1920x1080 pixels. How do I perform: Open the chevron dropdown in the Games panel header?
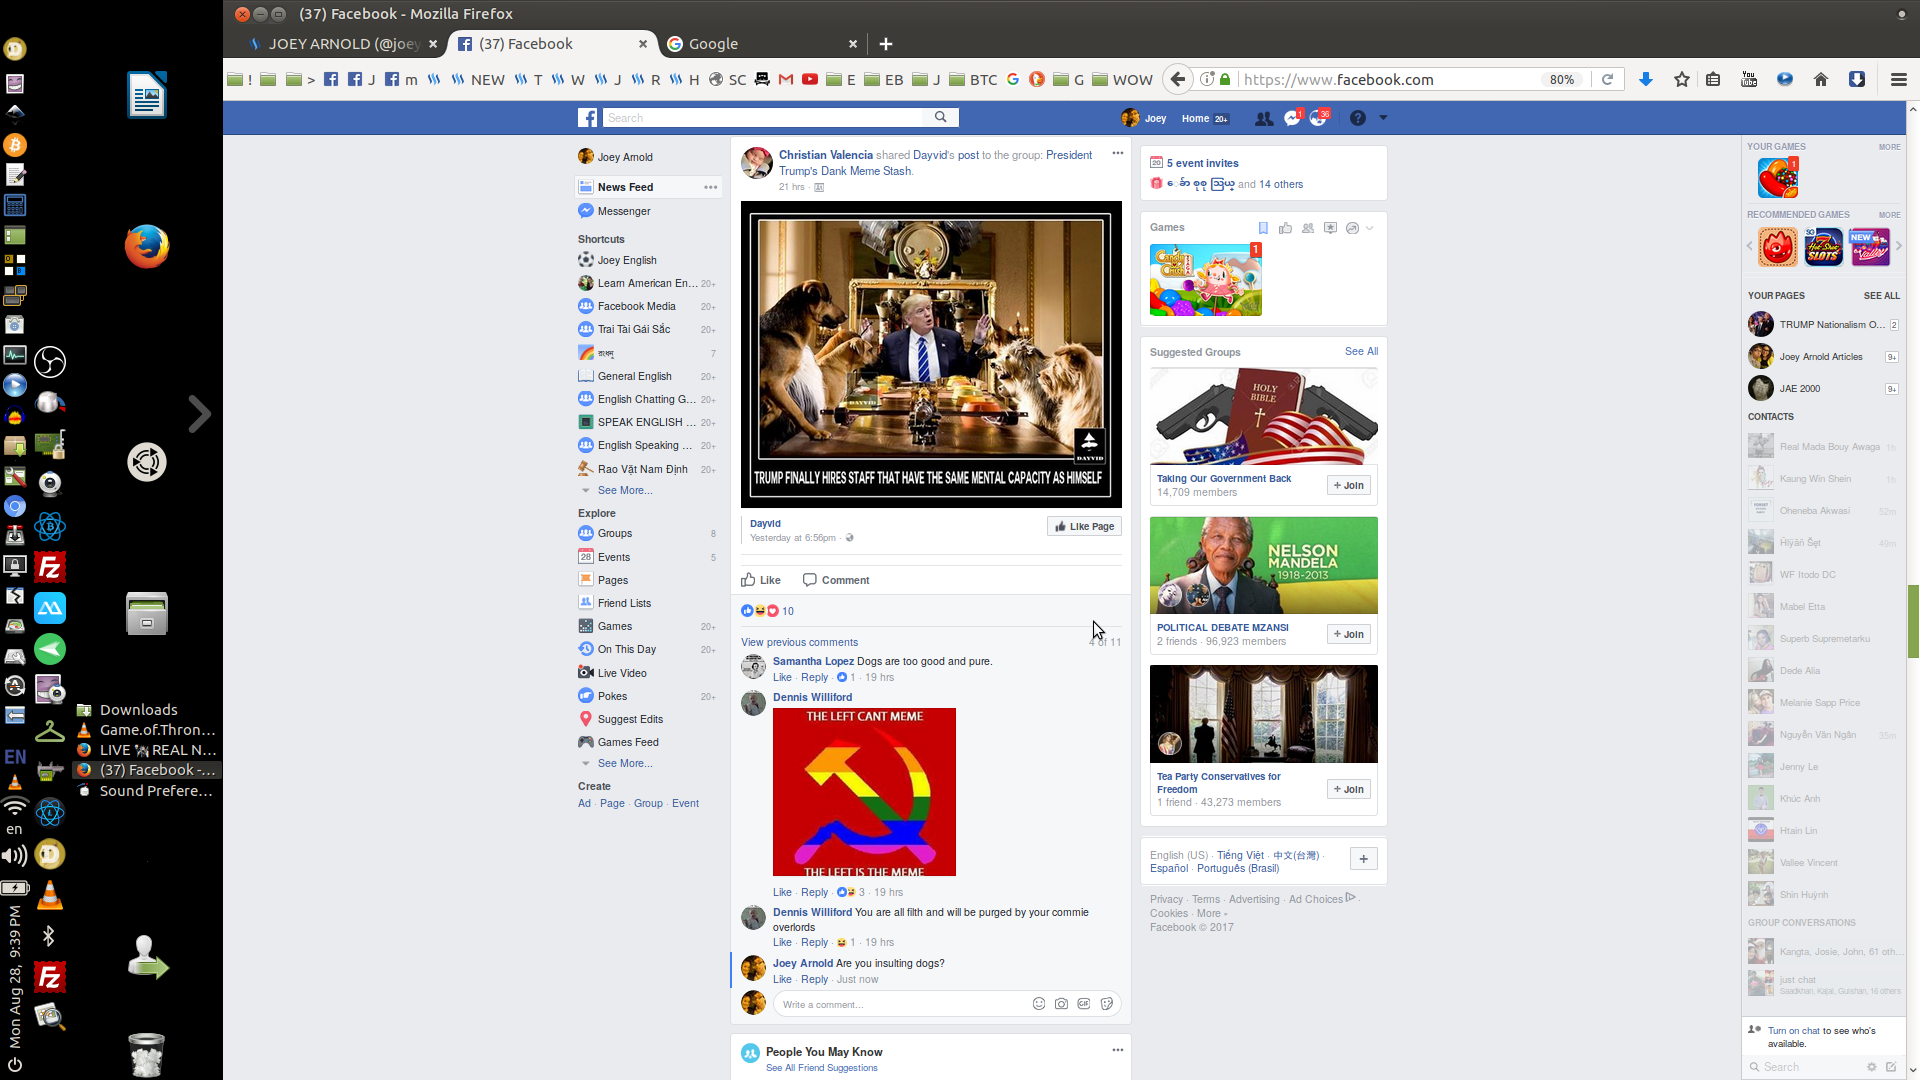click(x=1369, y=228)
